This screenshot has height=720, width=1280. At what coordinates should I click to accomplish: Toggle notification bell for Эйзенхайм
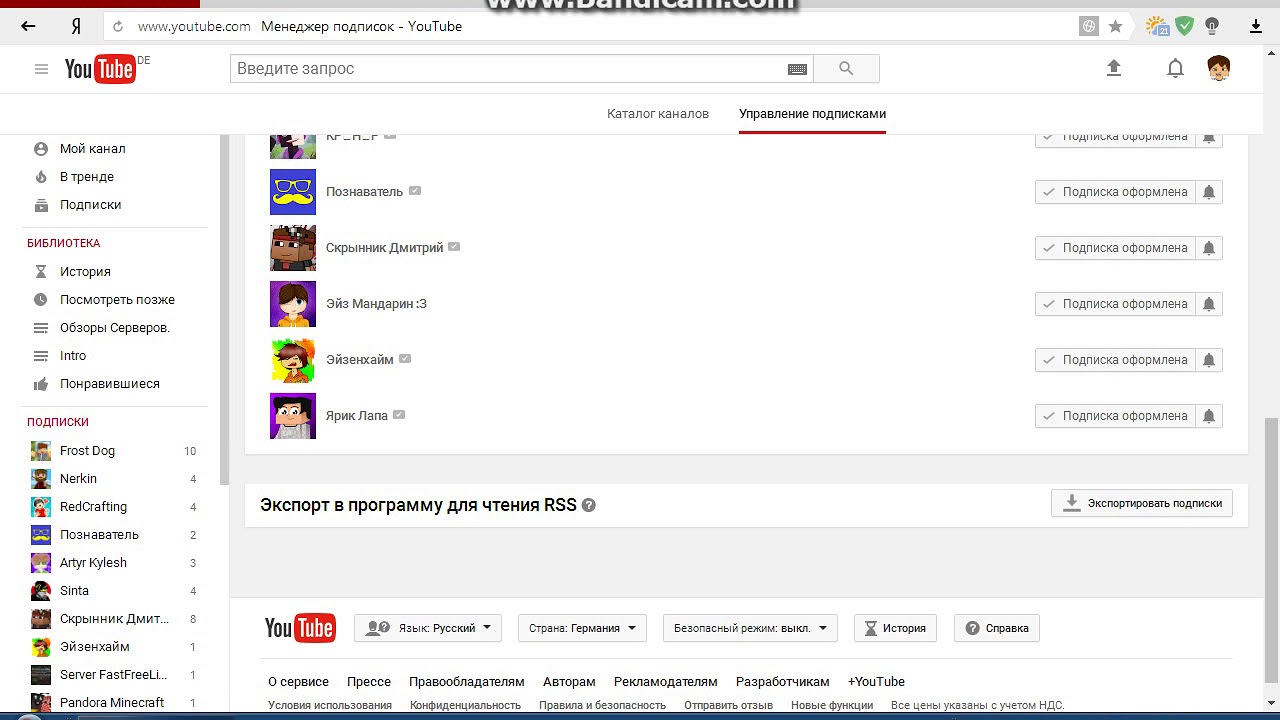pos(1209,360)
